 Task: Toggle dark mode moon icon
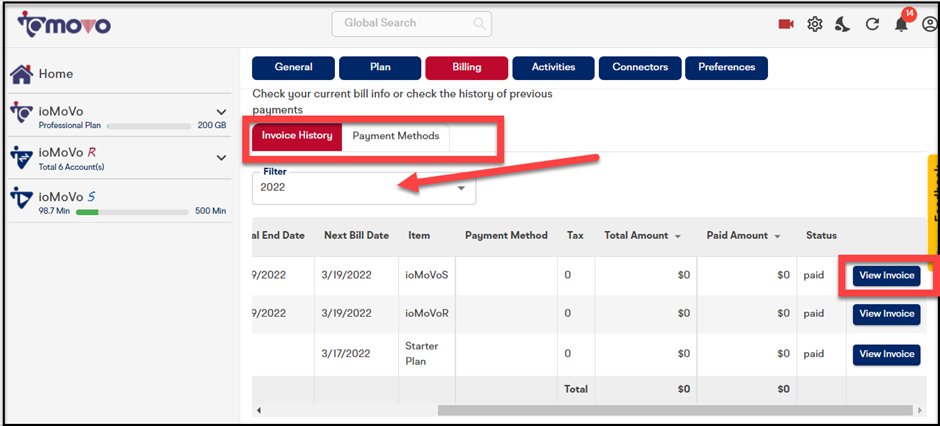[843, 24]
